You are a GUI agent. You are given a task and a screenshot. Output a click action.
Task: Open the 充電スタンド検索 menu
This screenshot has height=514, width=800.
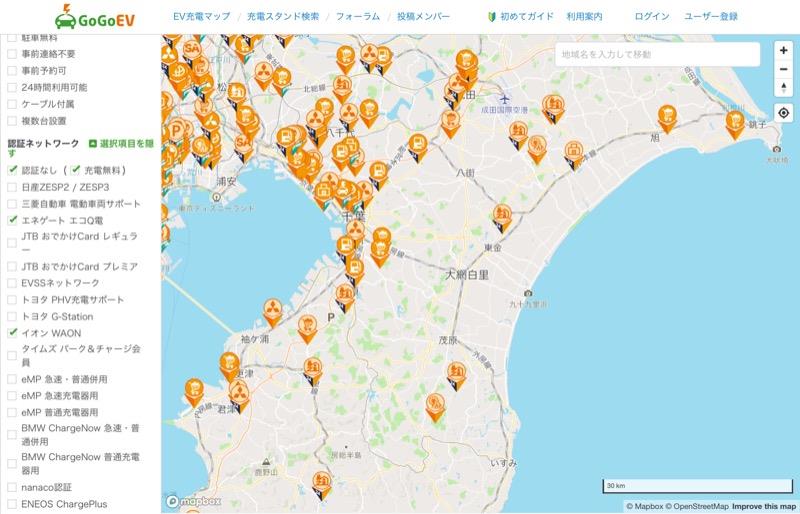tap(283, 16)
